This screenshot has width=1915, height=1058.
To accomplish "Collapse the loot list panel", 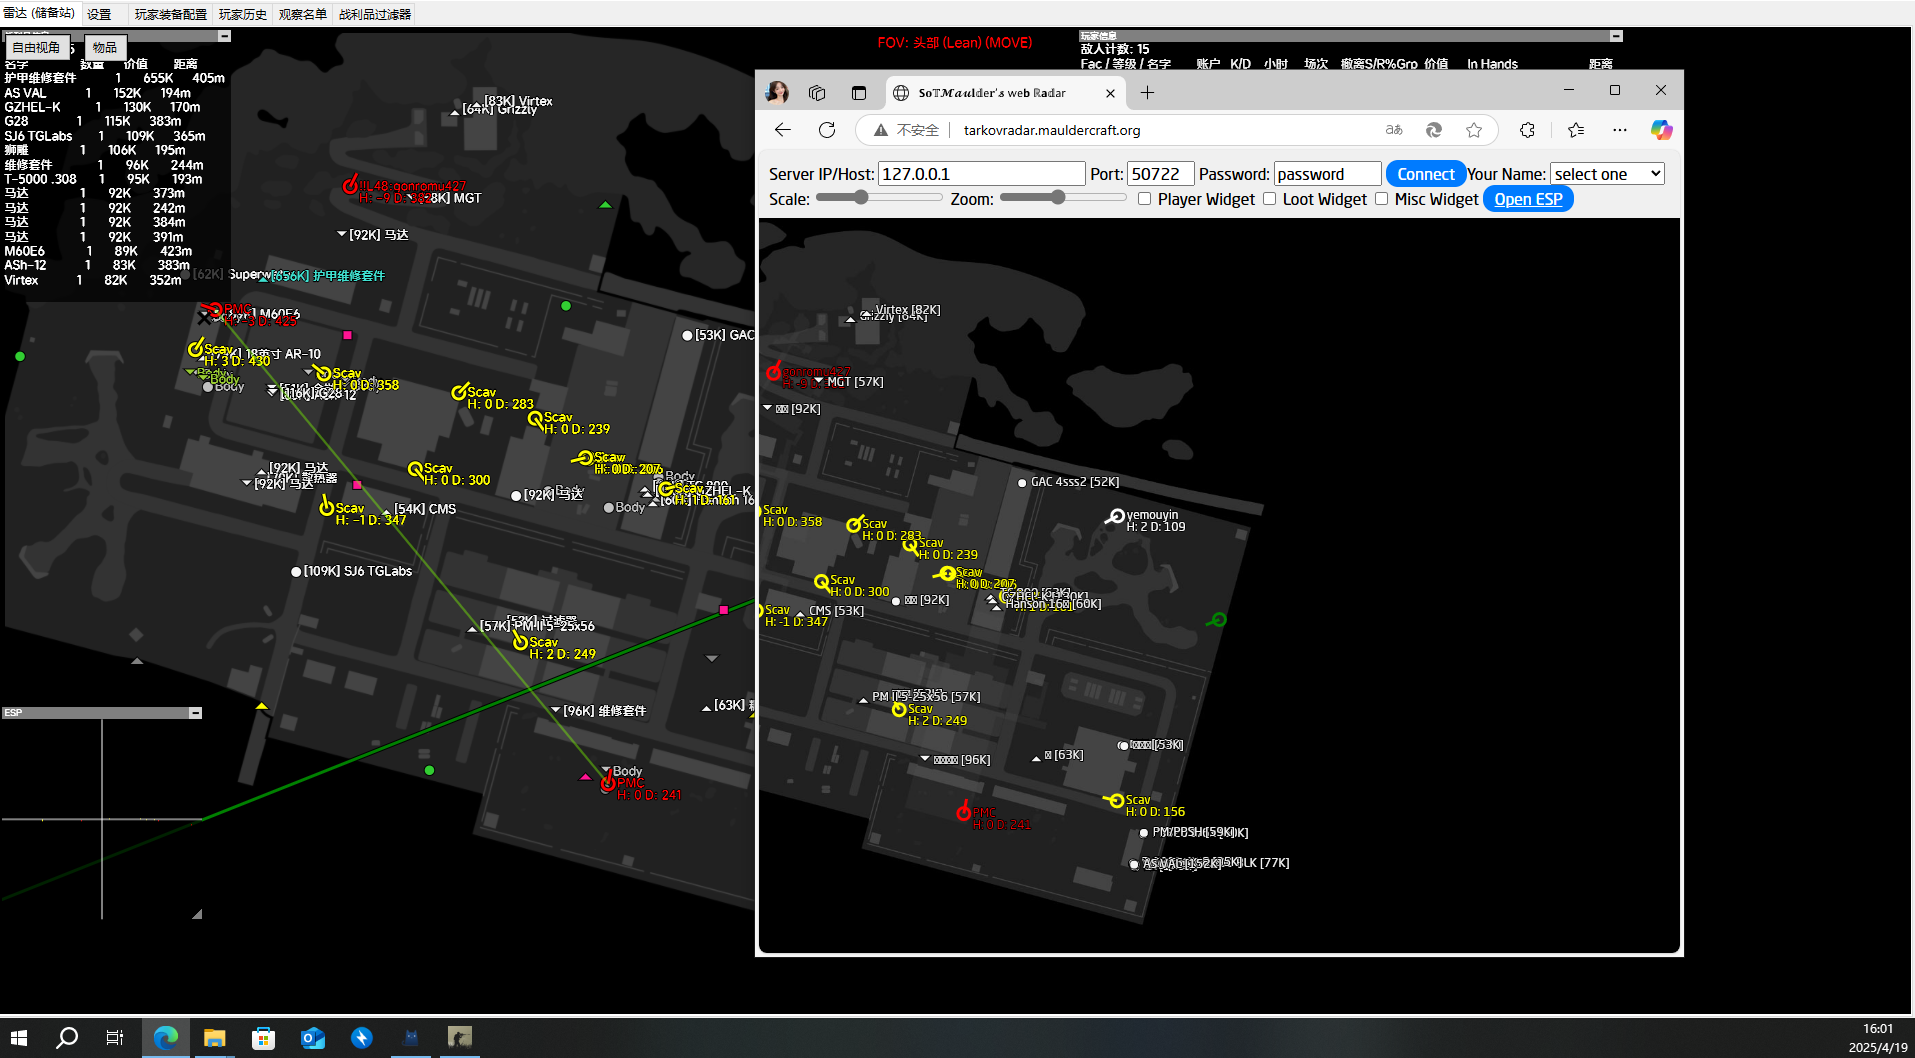I will [x=225, y=36].
